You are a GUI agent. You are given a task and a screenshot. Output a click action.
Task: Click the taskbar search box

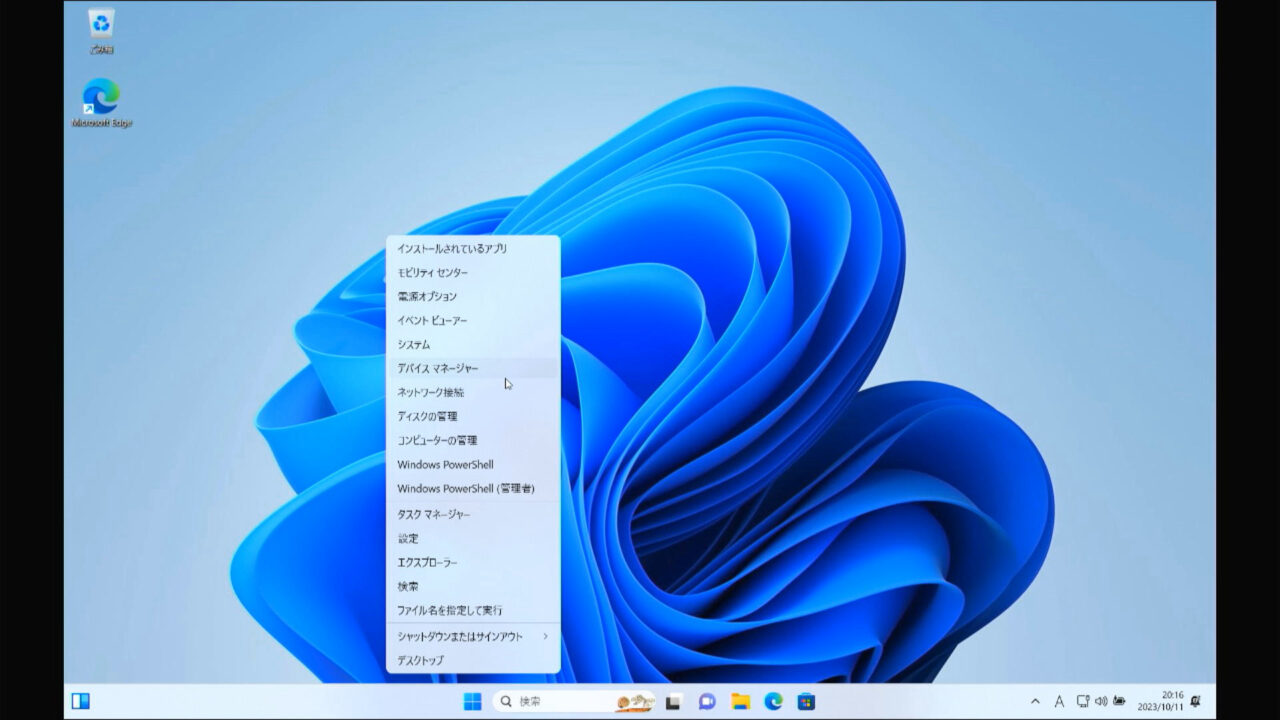(x=575, y=701)
